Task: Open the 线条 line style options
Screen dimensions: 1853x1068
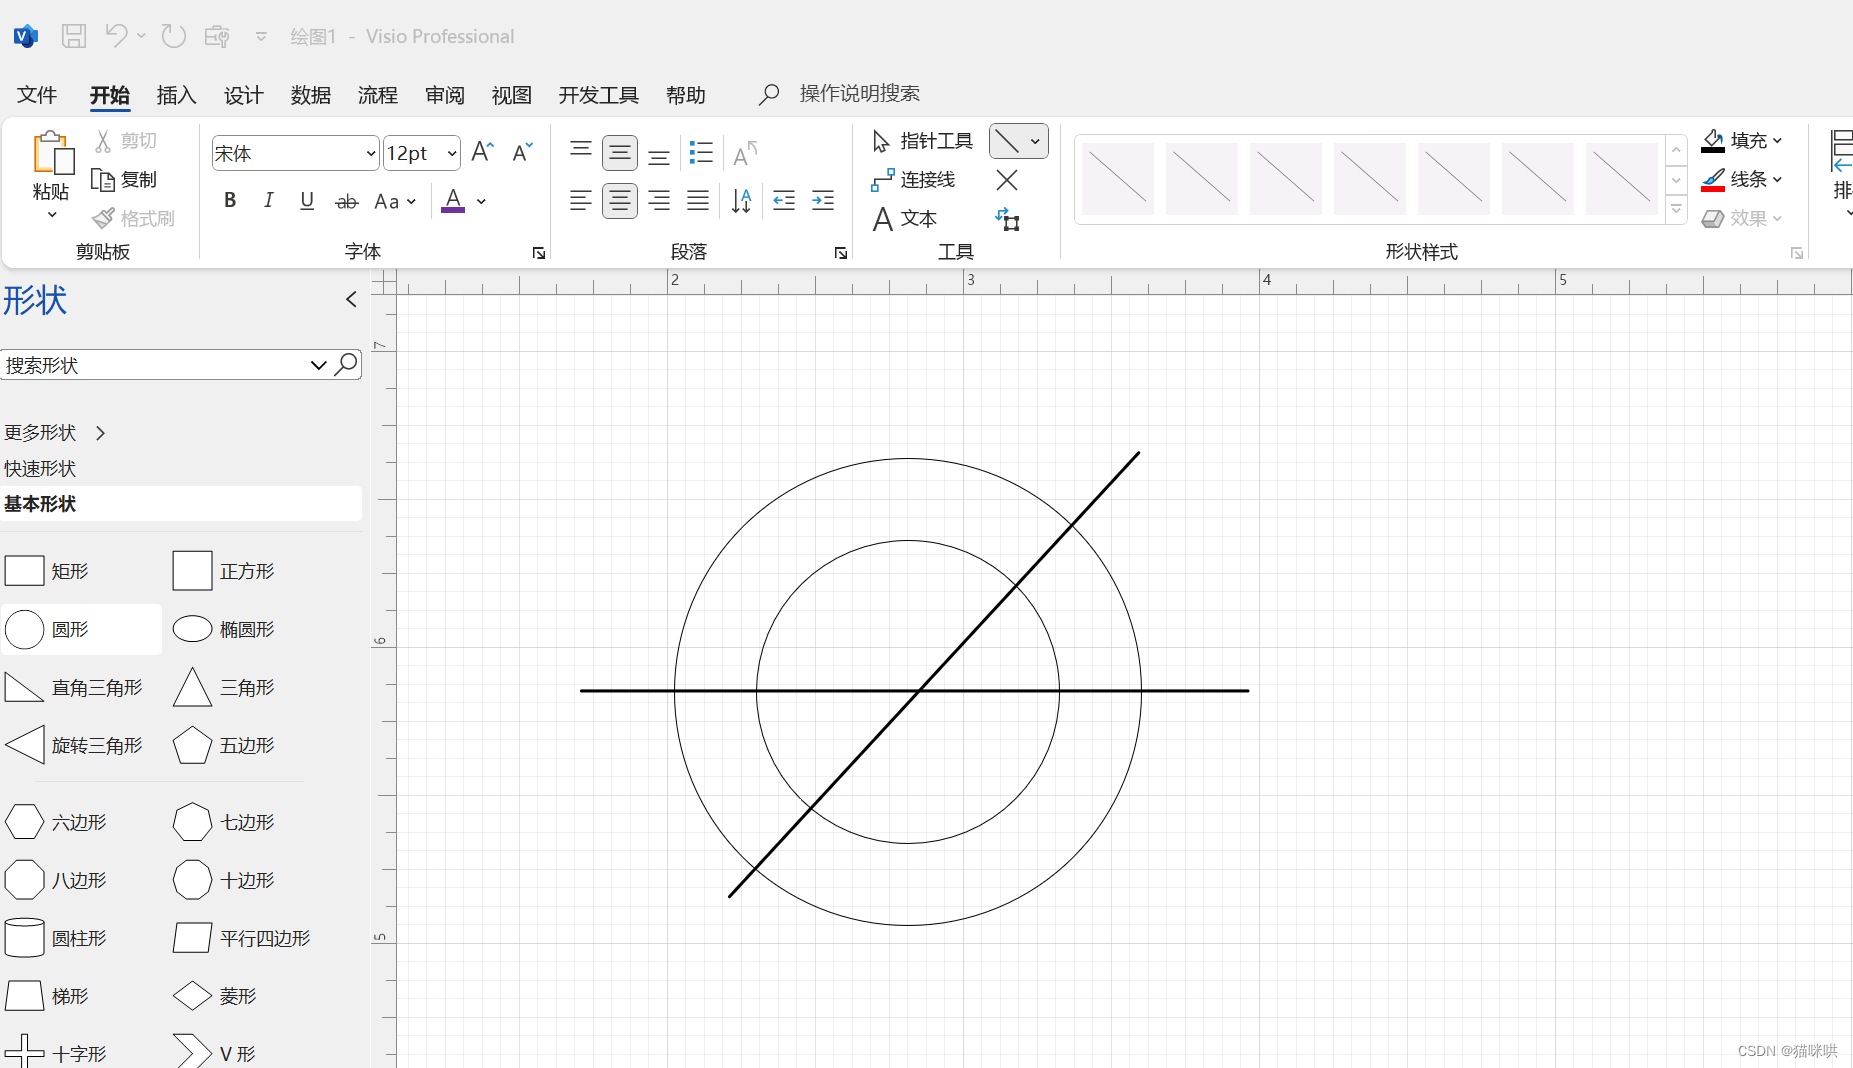Action: [1744, 179]
